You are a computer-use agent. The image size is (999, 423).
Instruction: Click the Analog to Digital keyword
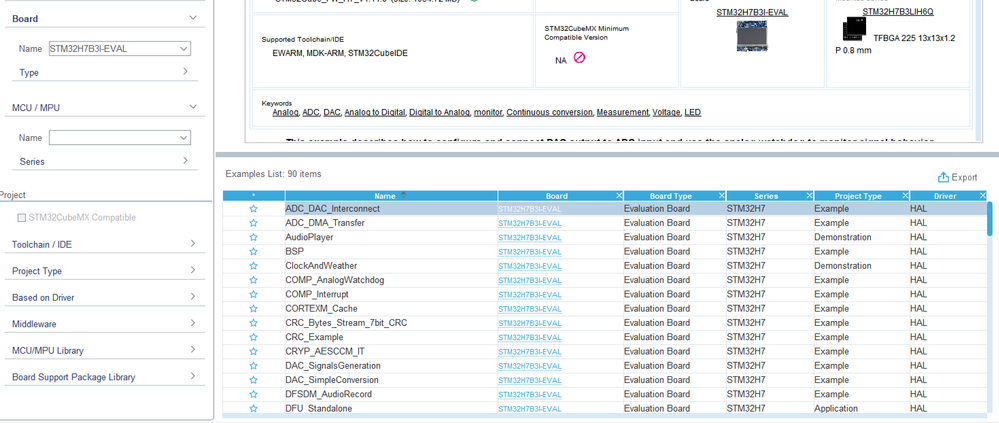point(375,113)
